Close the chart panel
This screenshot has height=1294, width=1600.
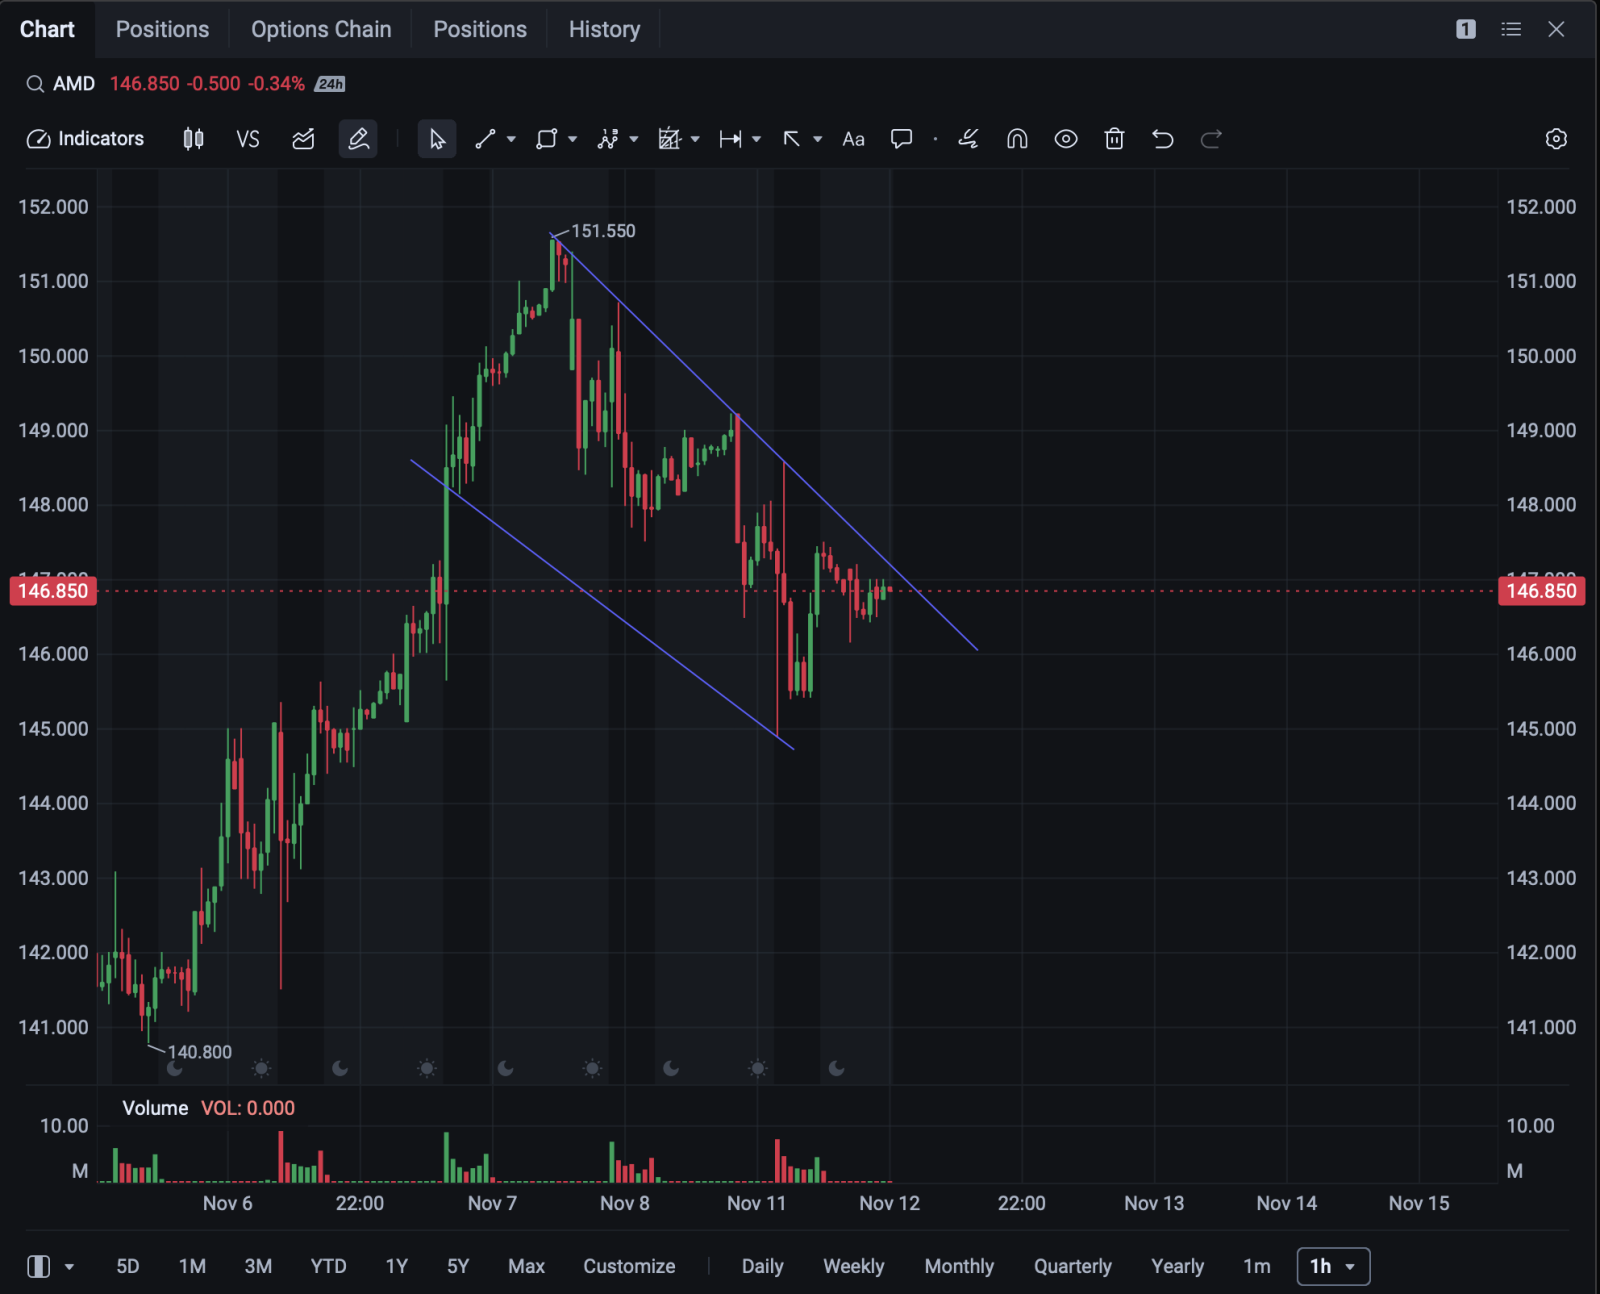click(1556, 29)
